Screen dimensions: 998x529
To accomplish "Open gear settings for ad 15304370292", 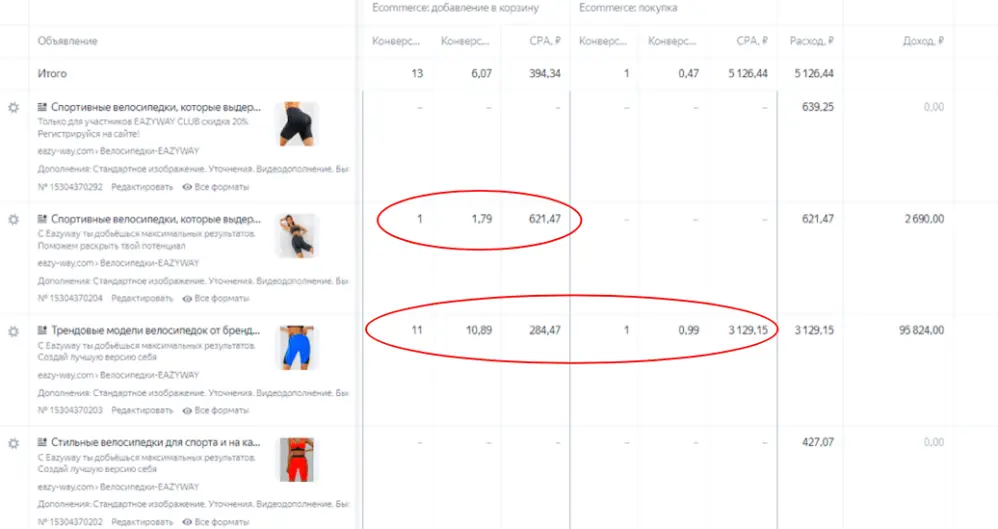I will [x=13, y=107].
